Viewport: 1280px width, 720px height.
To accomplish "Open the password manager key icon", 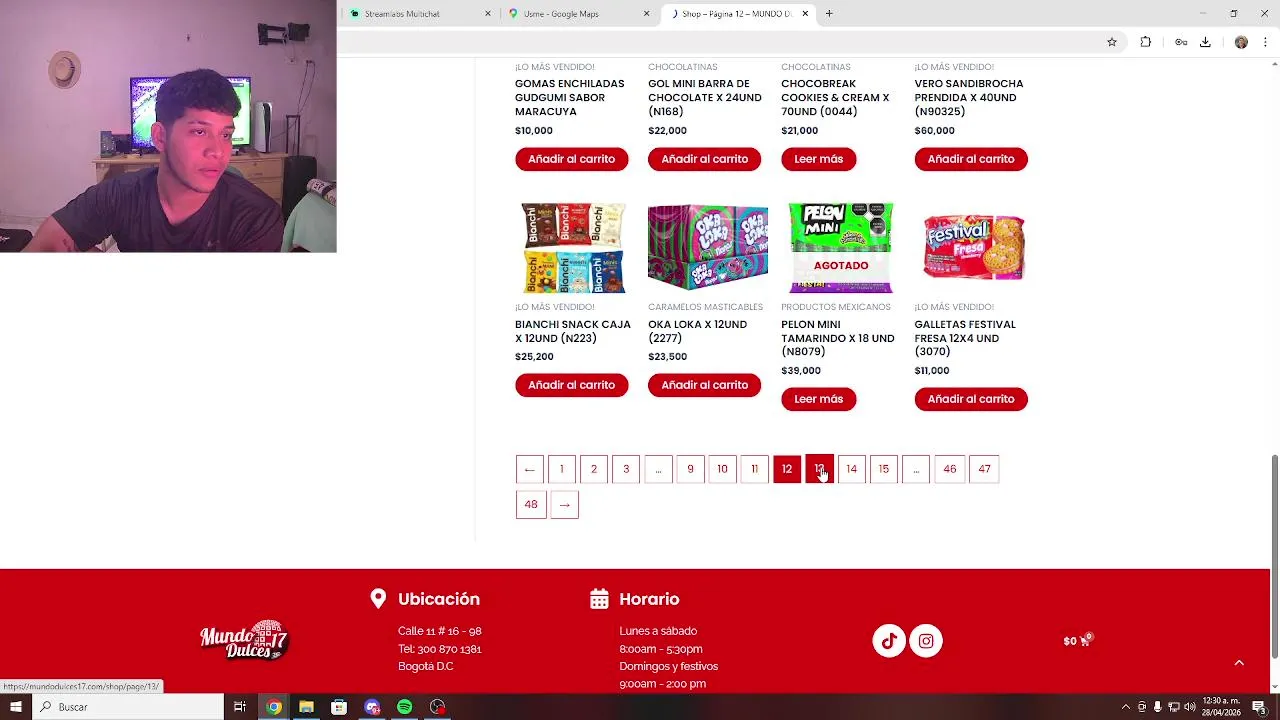I will [1181, 42].
